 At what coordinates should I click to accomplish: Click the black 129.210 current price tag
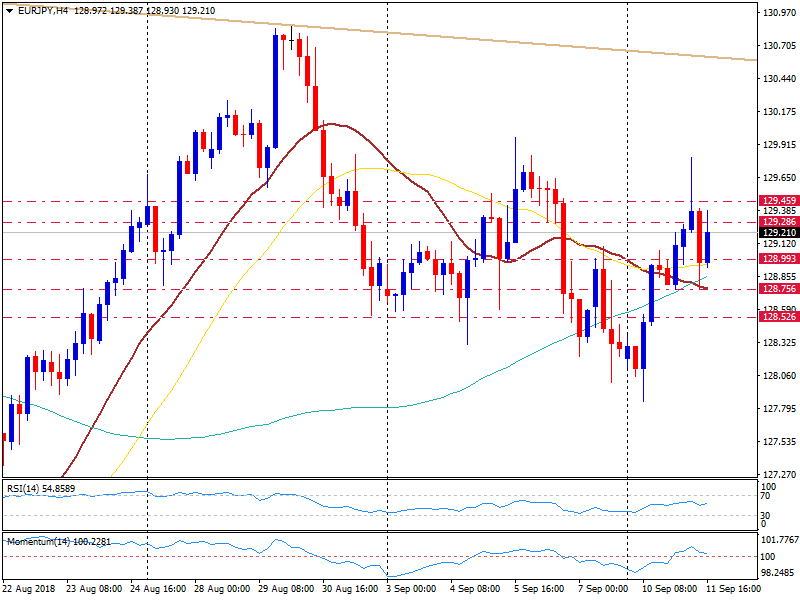(x=777, y=233)
